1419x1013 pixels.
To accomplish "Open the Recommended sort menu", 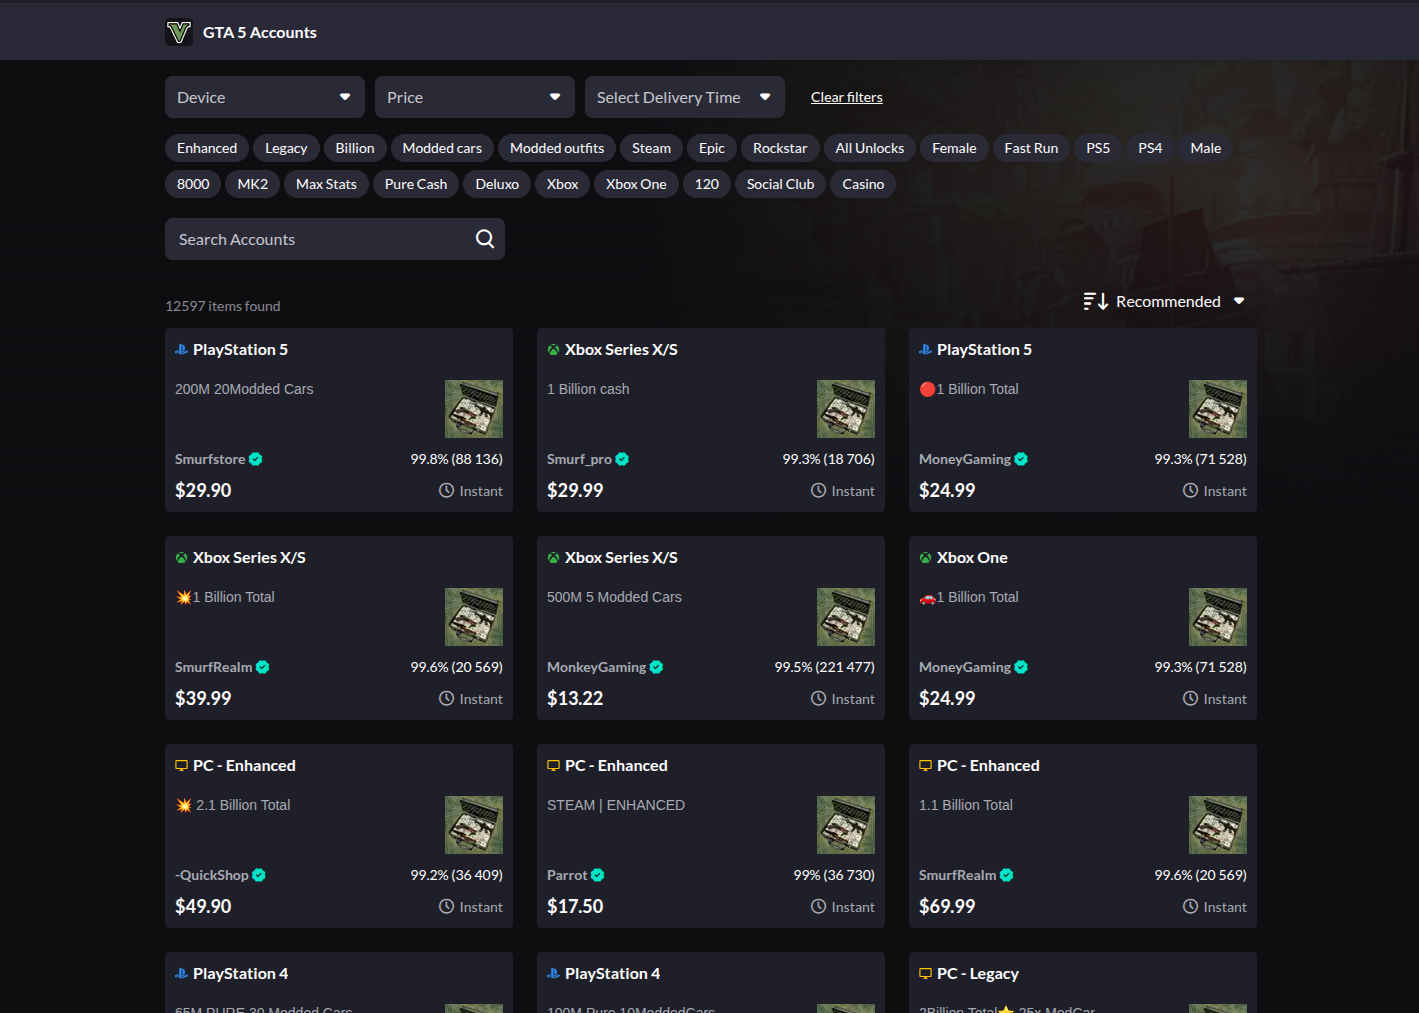I will point(1167,302).
